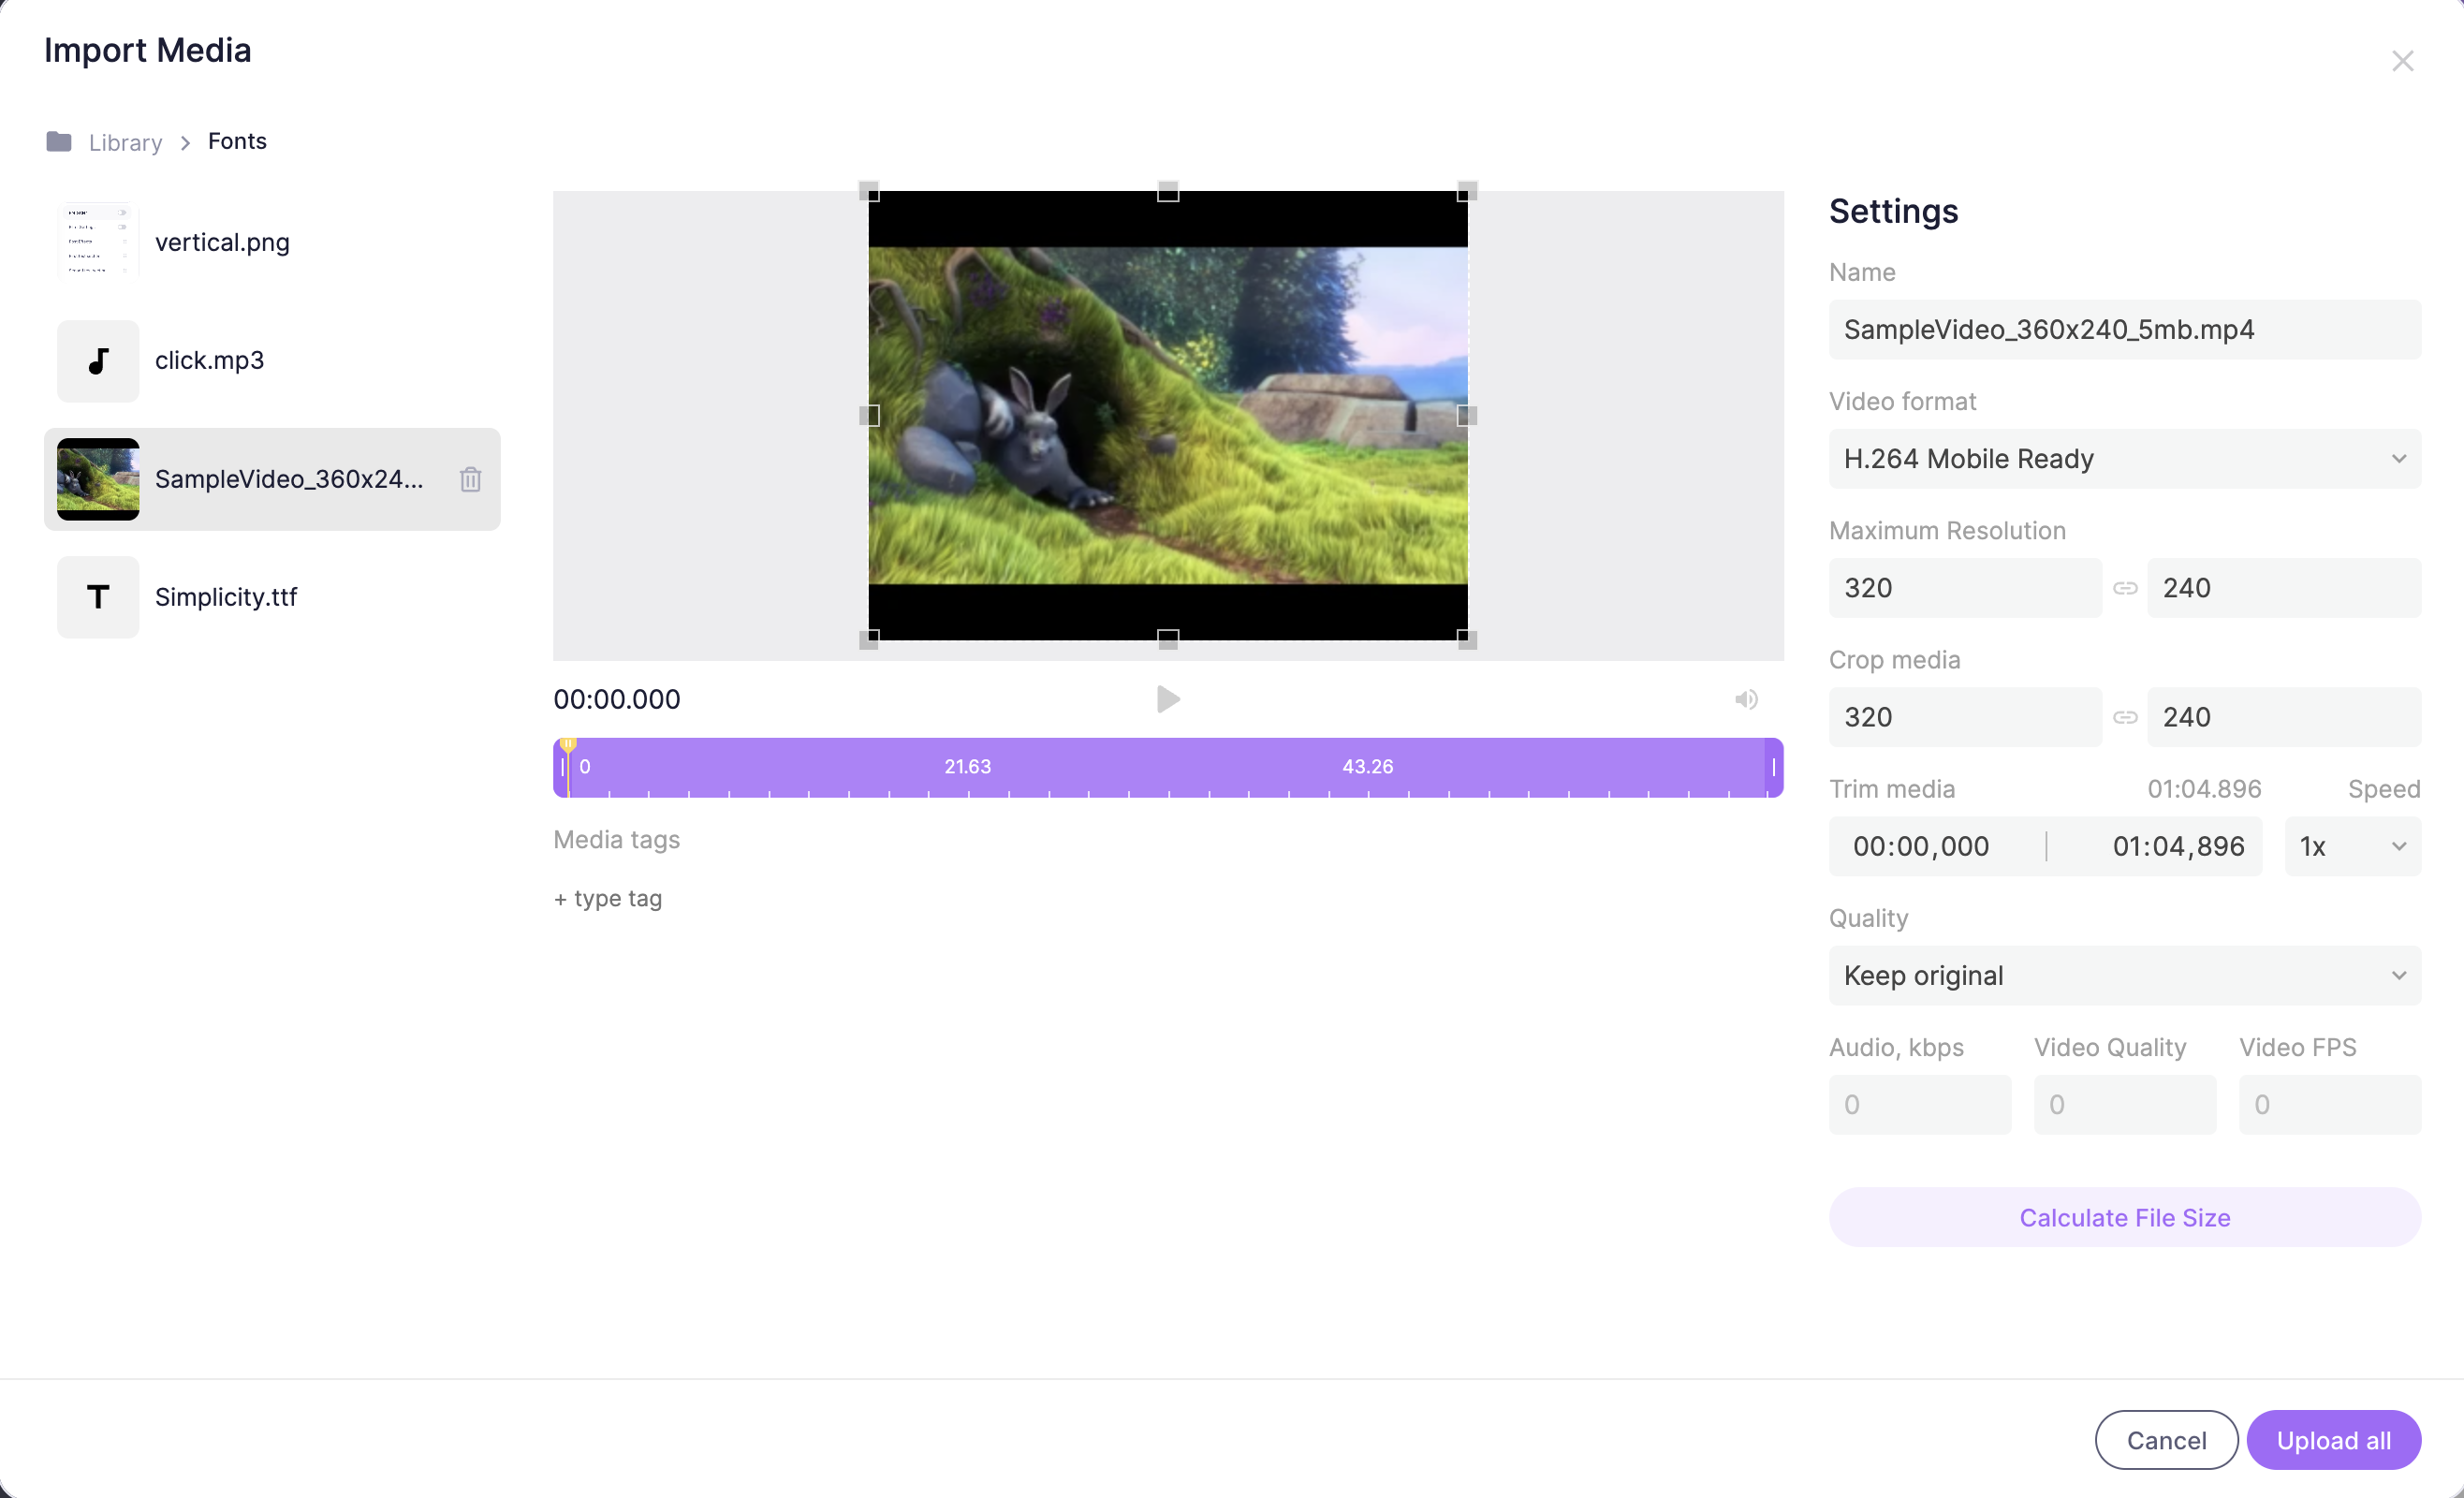This screenshot has height=1498, width=2464.
Task: Toggle the Maximum Resolution aspect link icon
Action: point(2124,587)
